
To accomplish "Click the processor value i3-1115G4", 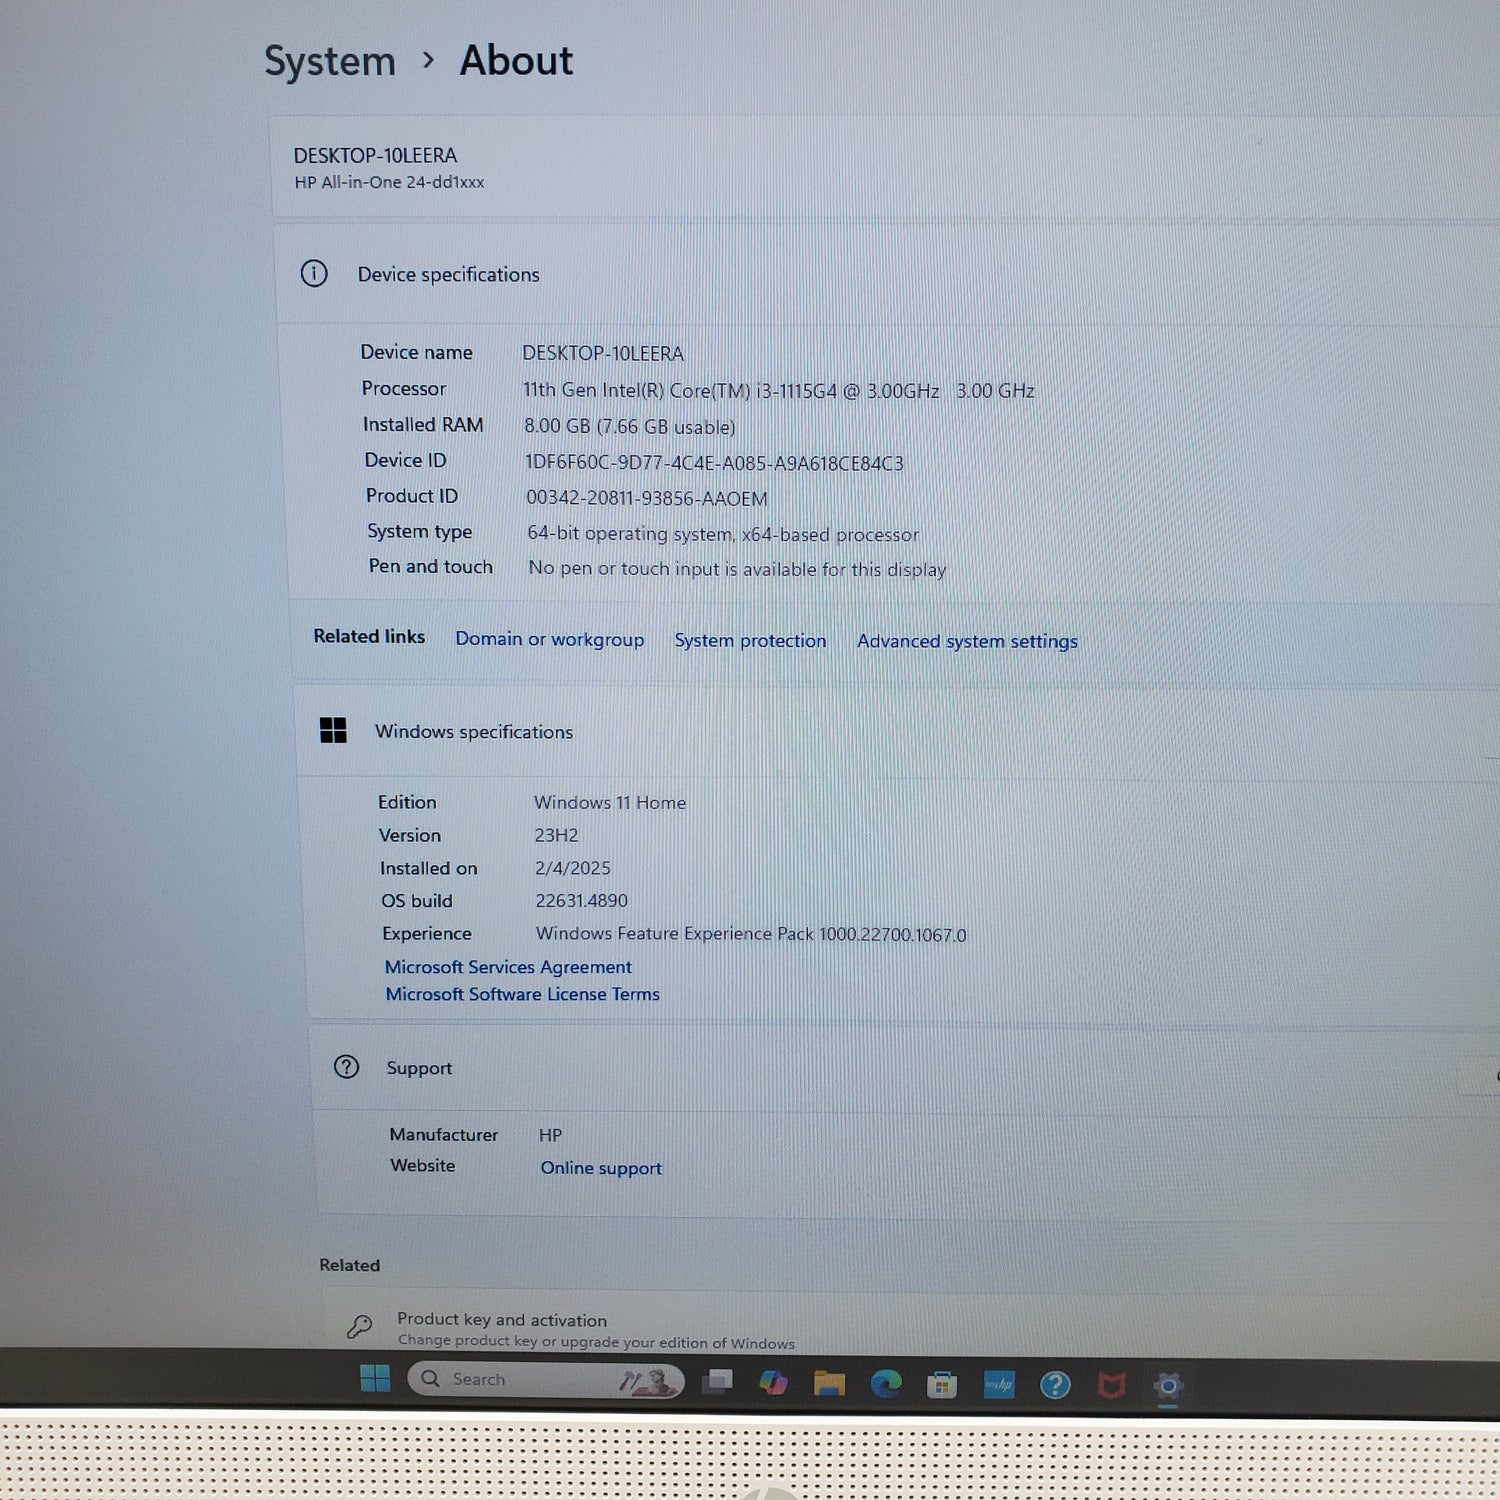I will 779,390.
